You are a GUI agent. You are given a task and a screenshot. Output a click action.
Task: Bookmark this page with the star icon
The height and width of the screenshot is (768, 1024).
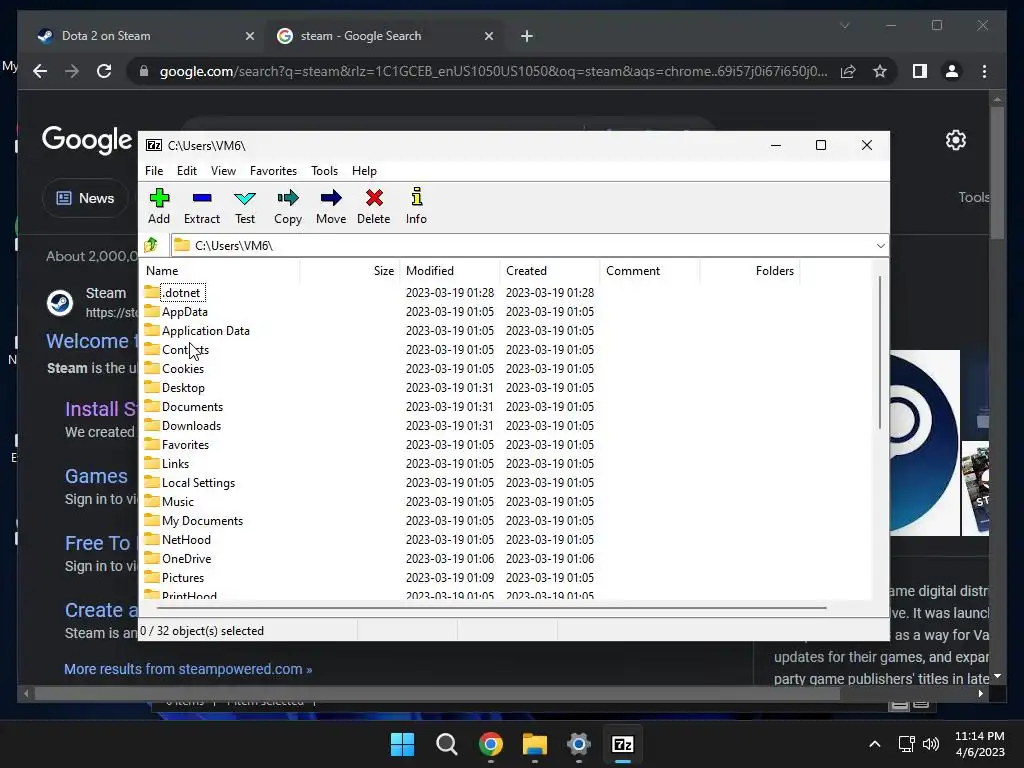click(x=880, y=71)
